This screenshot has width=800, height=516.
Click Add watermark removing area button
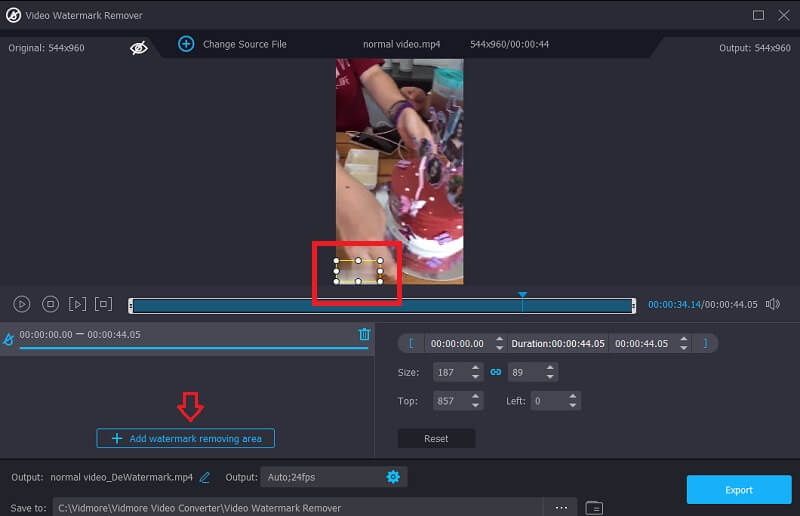[186, 438]
